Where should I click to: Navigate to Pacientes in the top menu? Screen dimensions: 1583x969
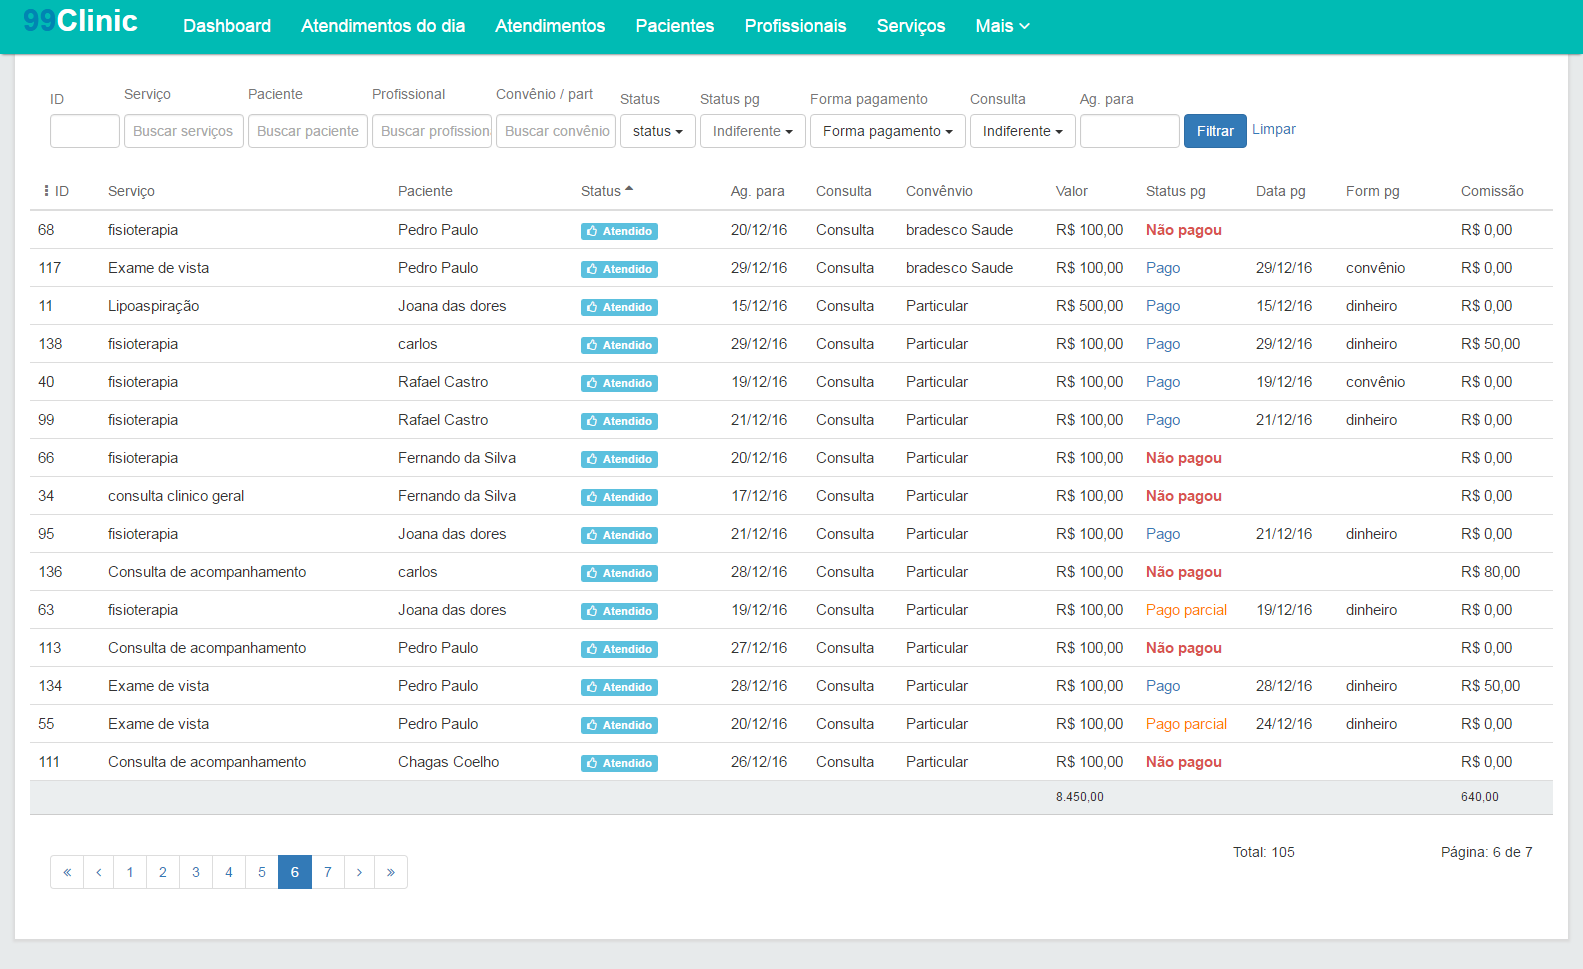(x=674, y=26)
